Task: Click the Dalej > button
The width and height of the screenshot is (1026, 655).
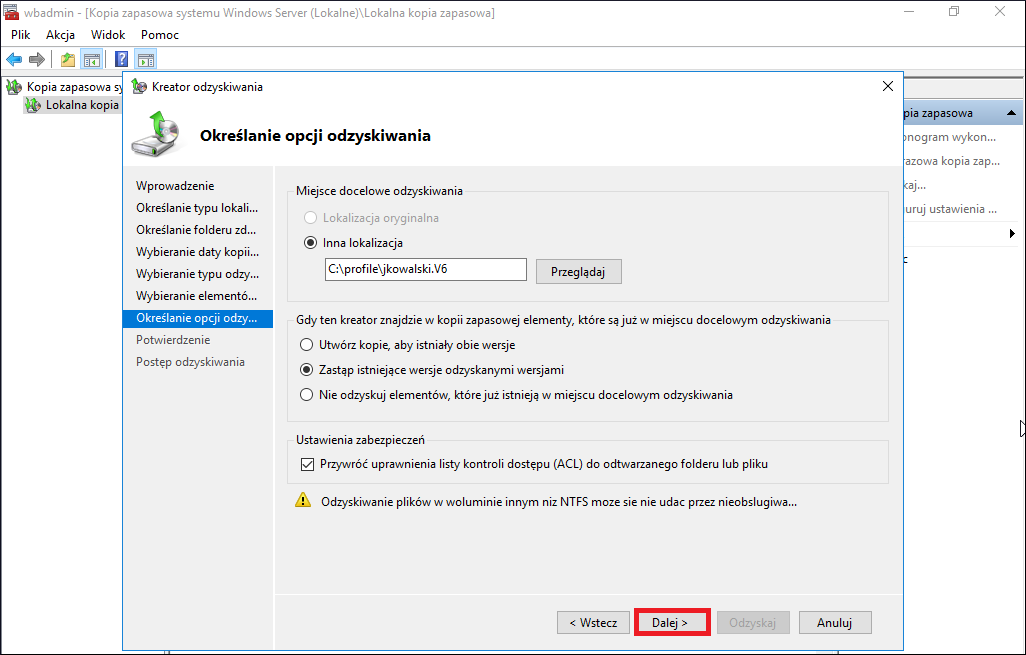Action: tap(671, 622)
